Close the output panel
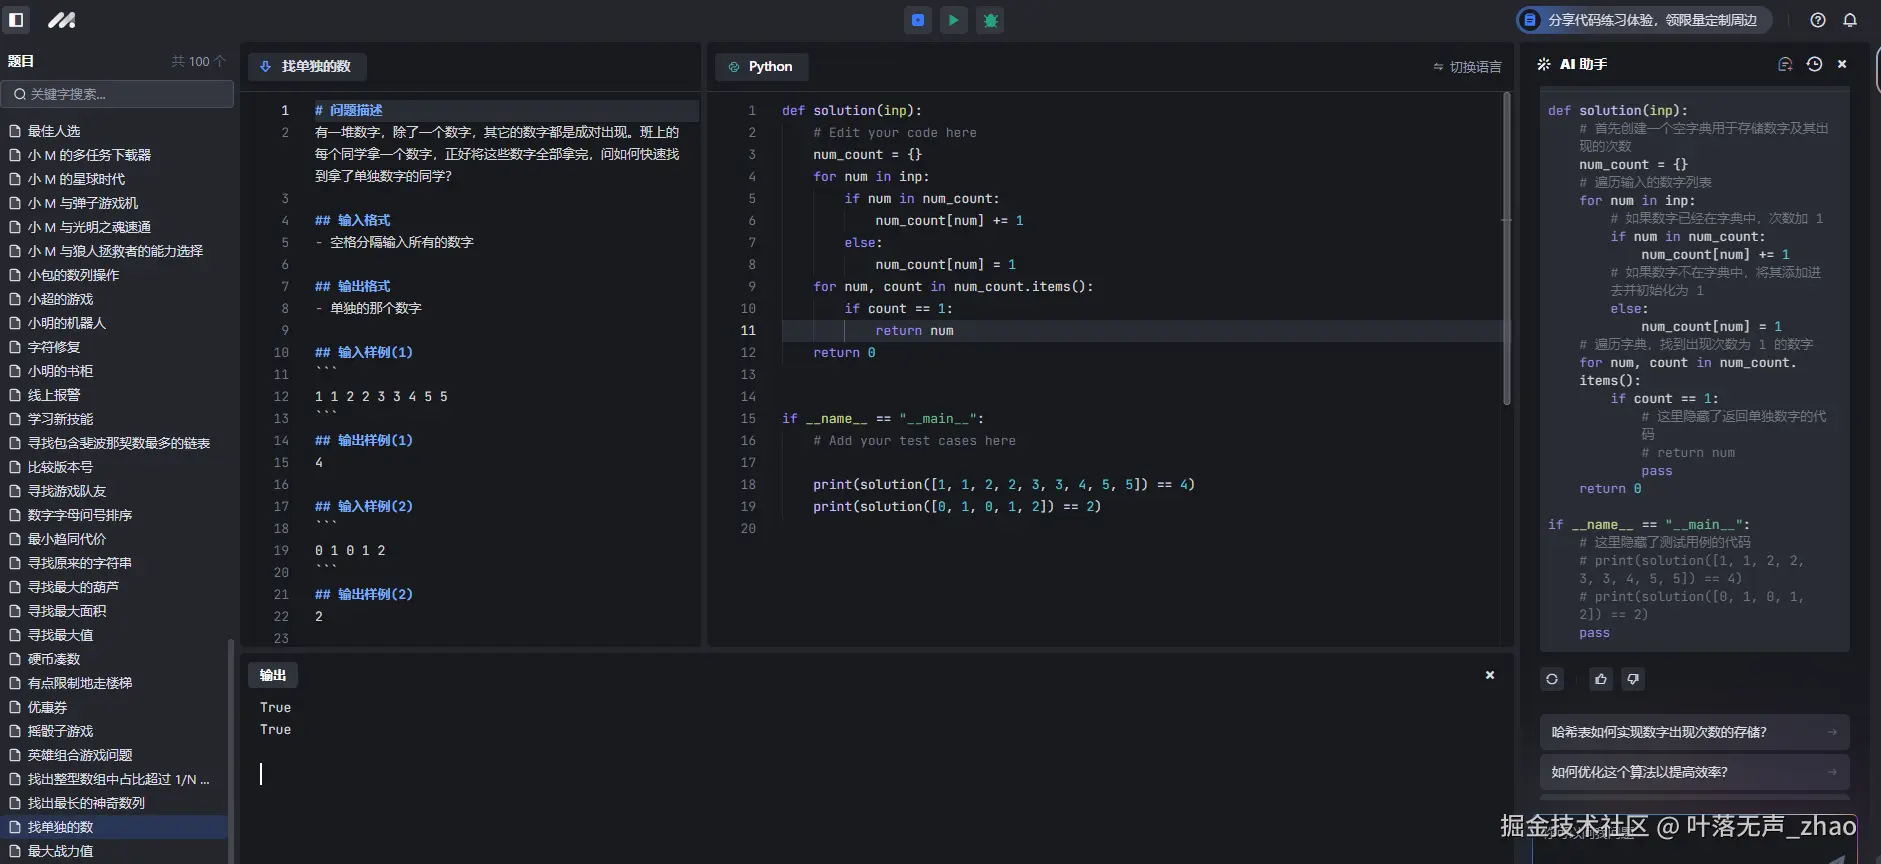Viewport: 1881px width, 864px height. pyautogui.click(x=1490, y=675)
